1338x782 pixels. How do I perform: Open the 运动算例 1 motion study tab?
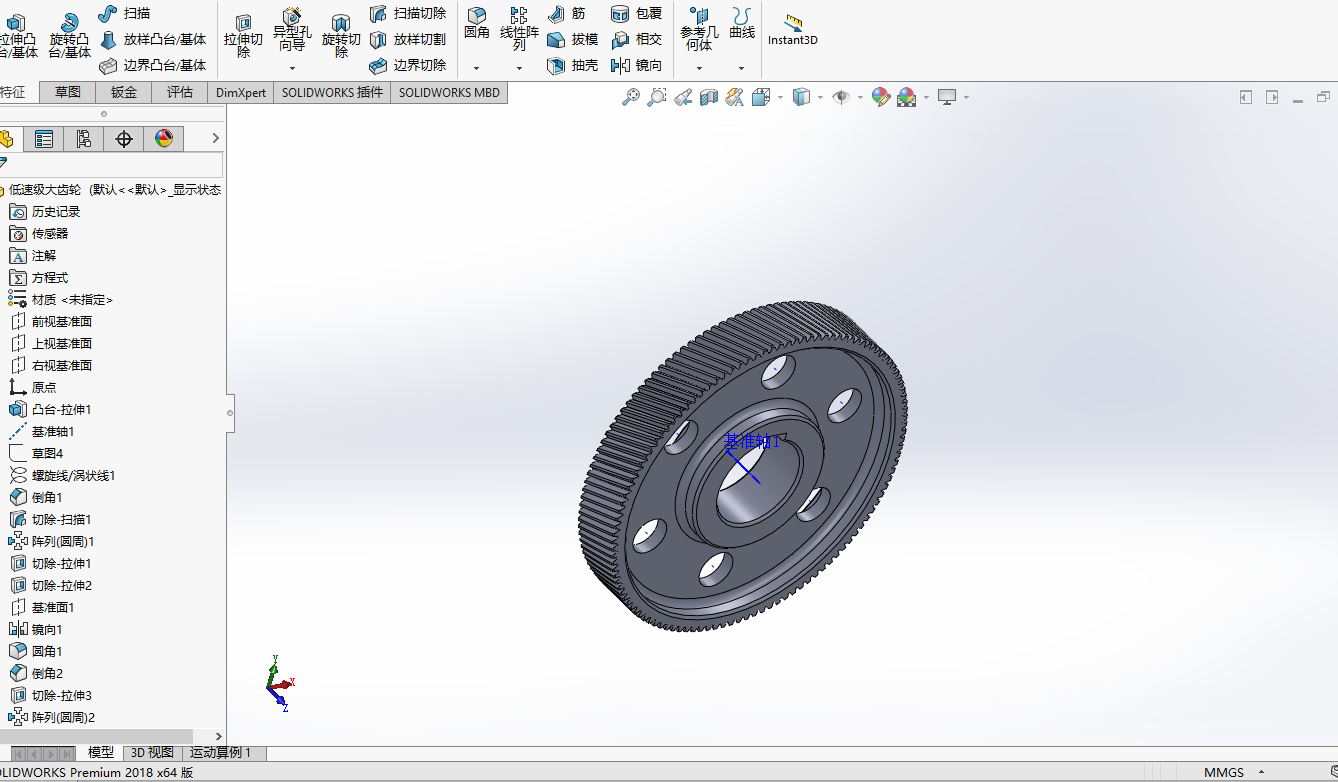point(222,753)
